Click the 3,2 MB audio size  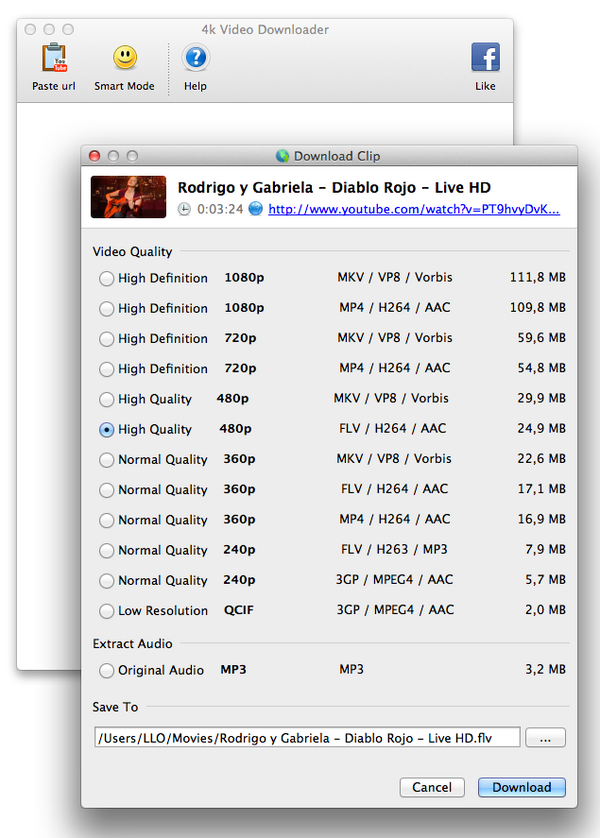point(545,669)
